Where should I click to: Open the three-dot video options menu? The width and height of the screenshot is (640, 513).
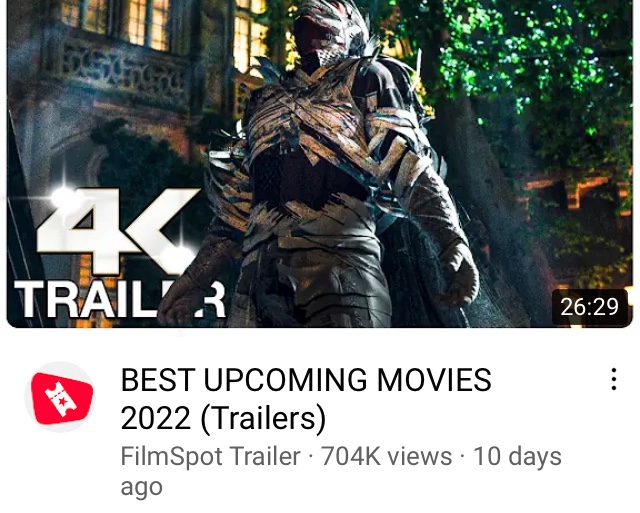(x=613, y=380)
